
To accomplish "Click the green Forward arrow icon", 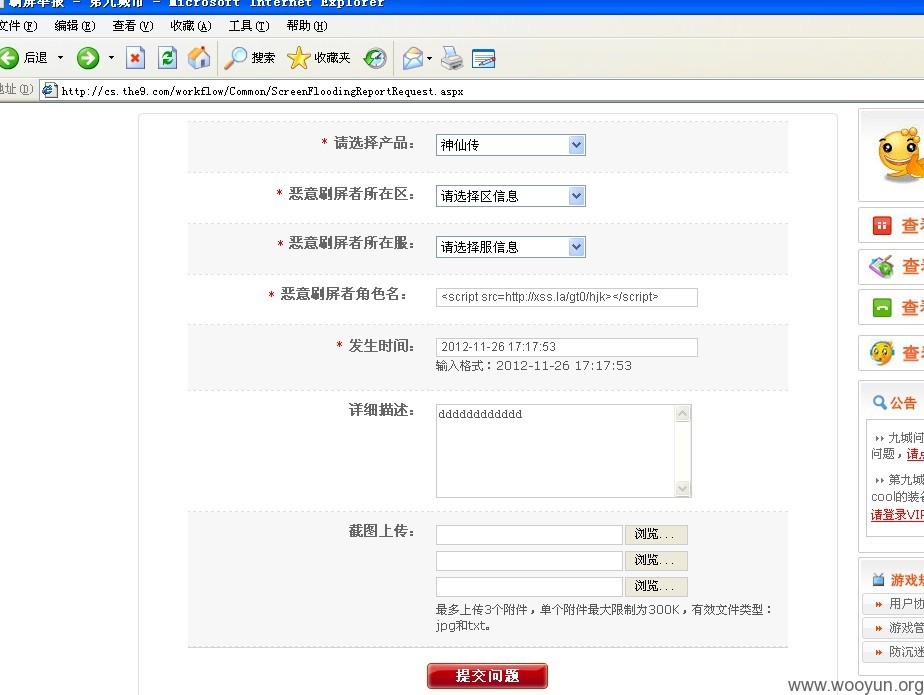I will tap(88, 58).
